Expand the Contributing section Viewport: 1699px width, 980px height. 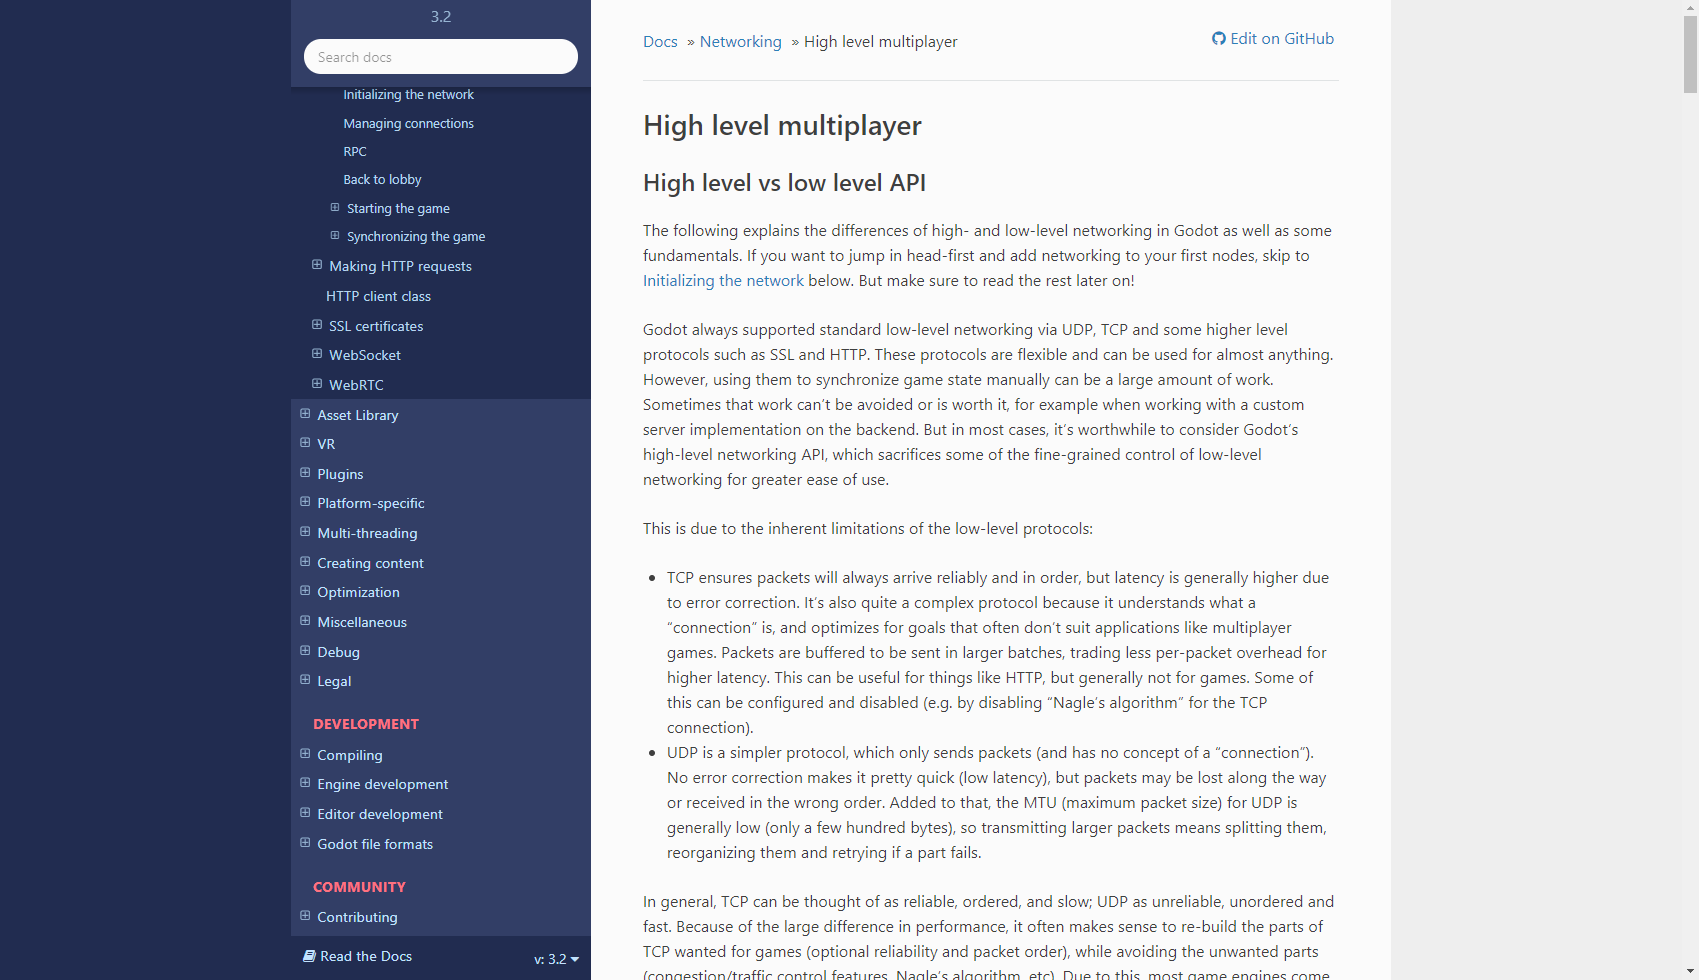coord(304,915)
